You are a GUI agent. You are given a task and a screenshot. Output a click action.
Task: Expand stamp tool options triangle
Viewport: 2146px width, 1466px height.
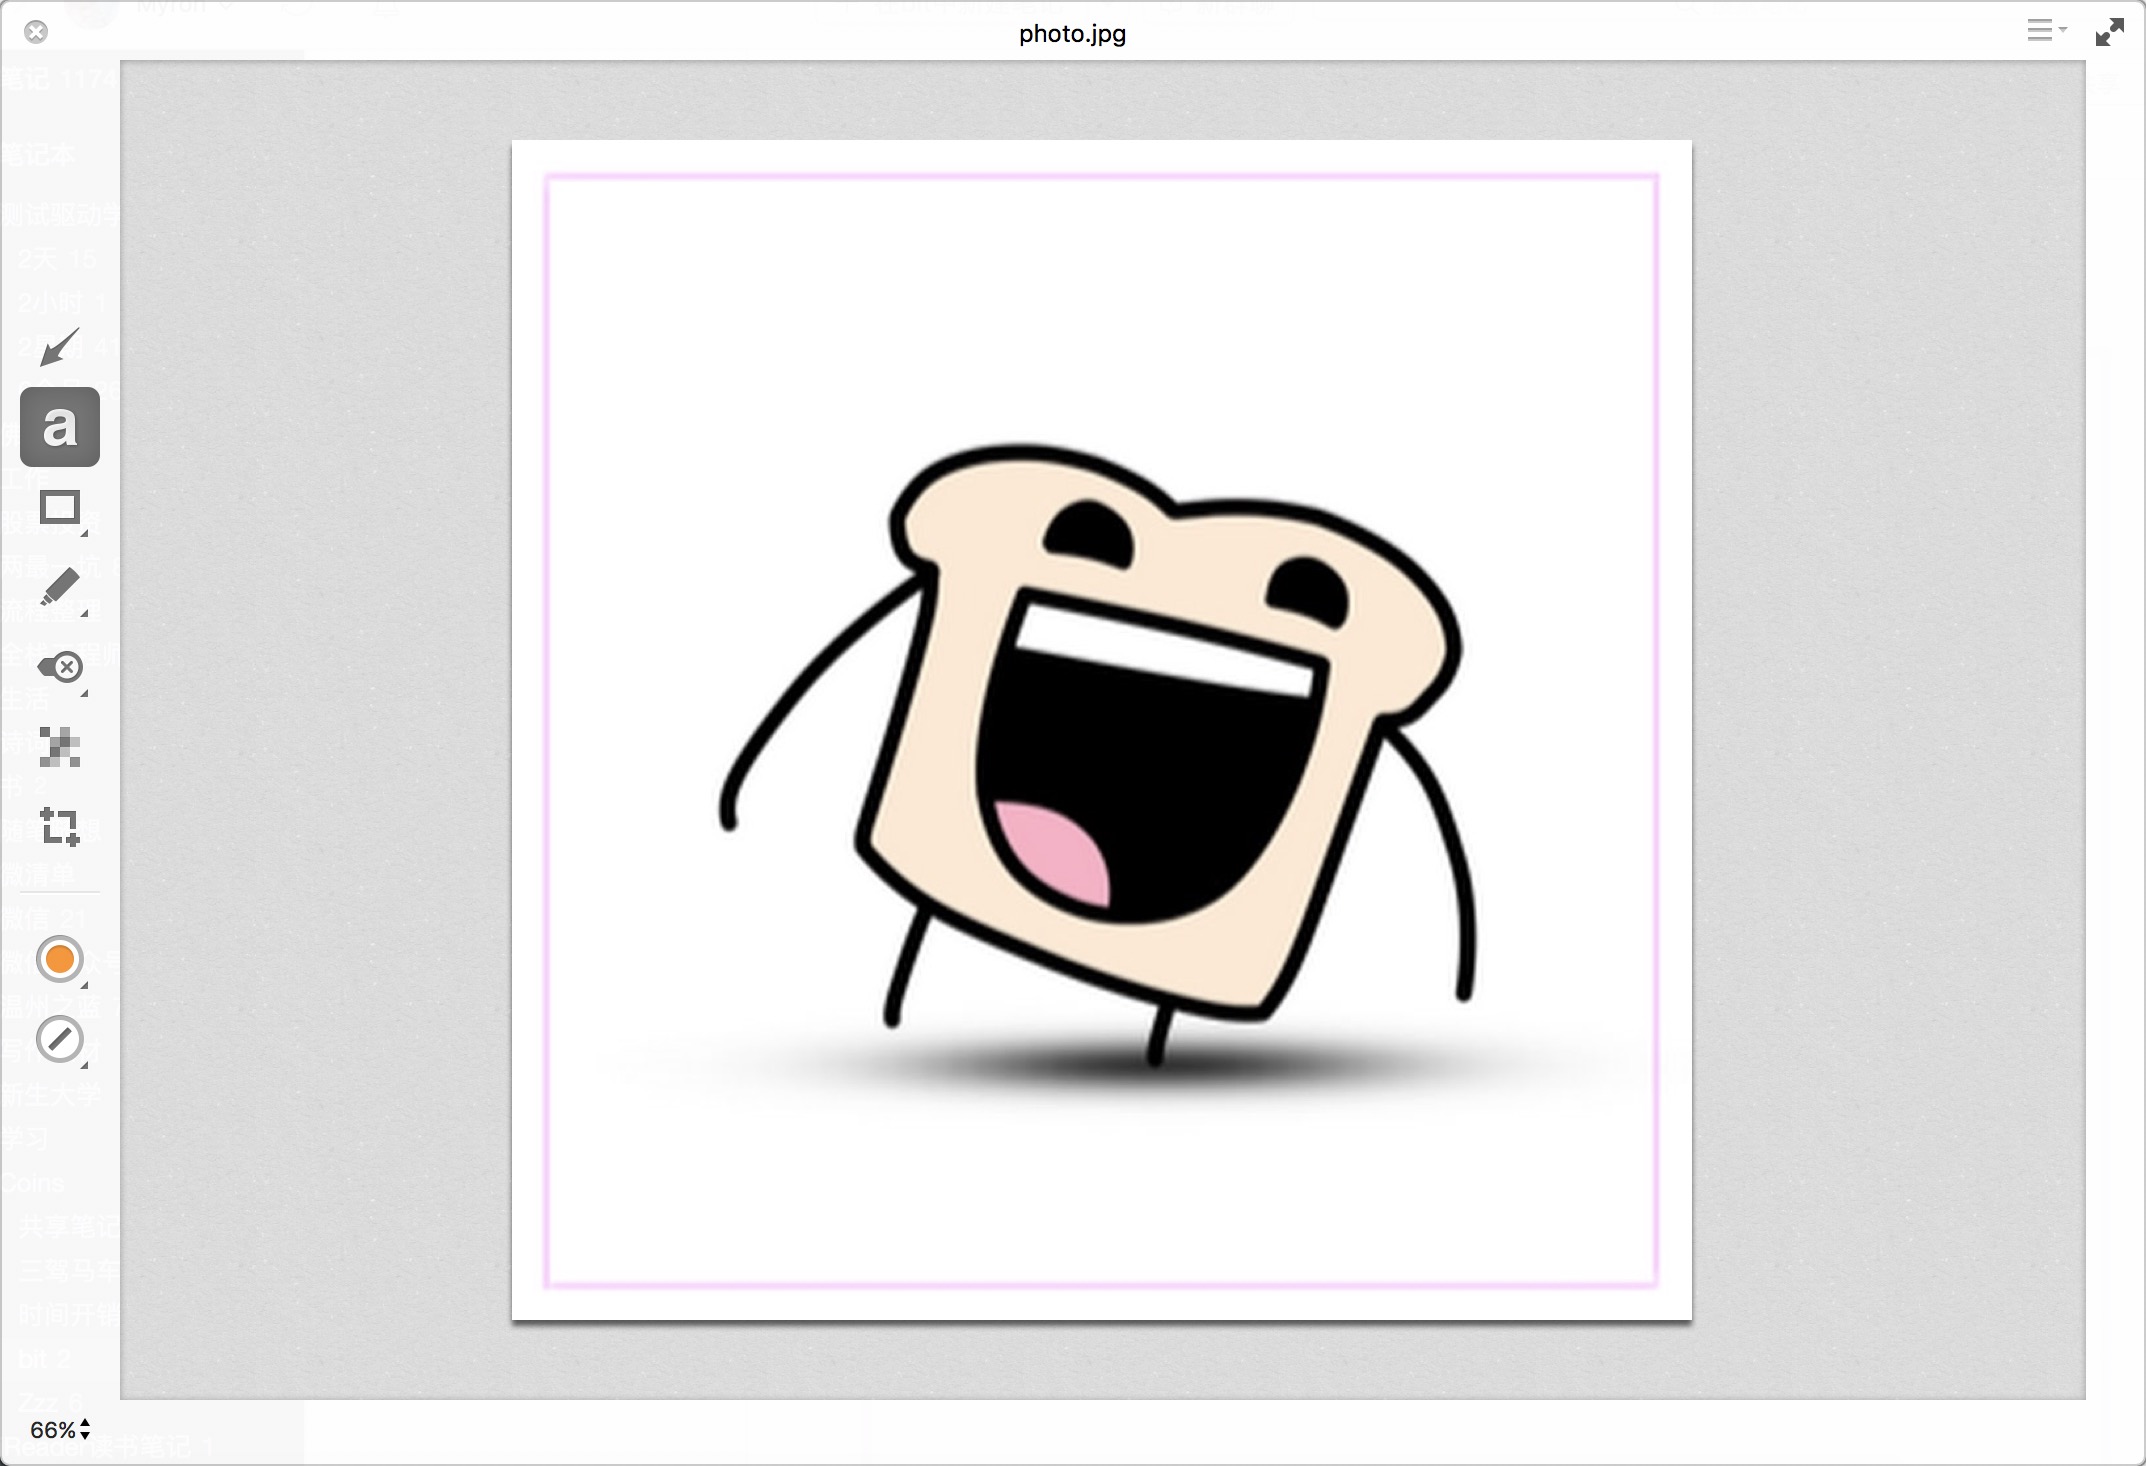84,693
